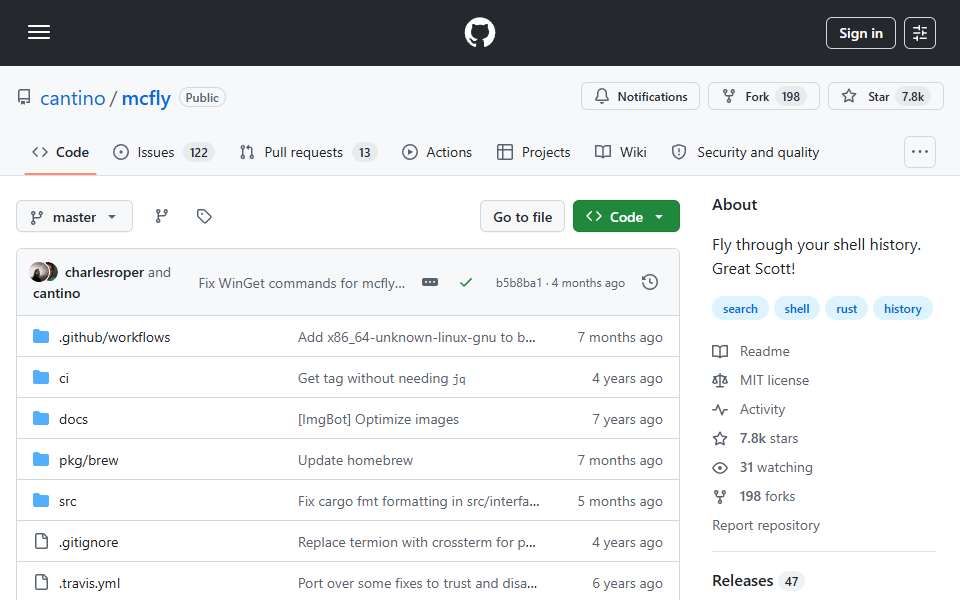Image resolution: width=960 pixels, height=600 pixels.
Task: Click the file icon beside .gitignore
Action: tap(41, 541)
